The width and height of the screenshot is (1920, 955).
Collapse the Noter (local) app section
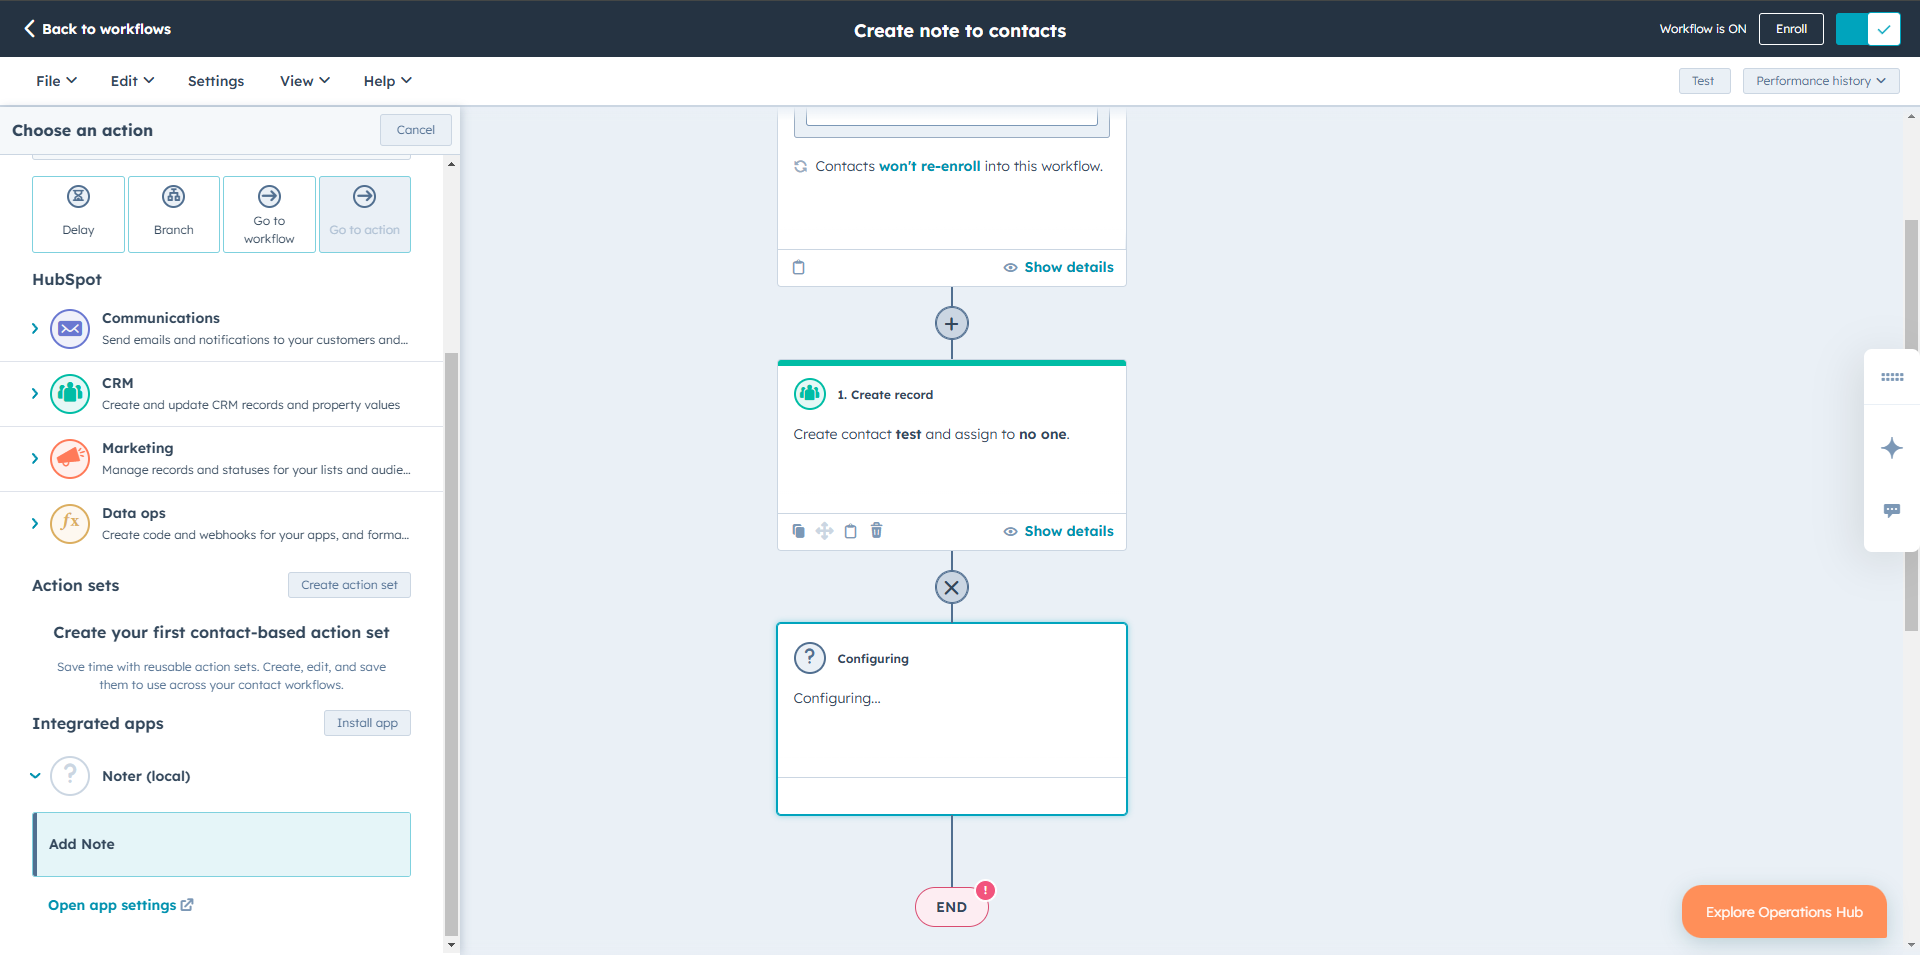coord(35,775)
